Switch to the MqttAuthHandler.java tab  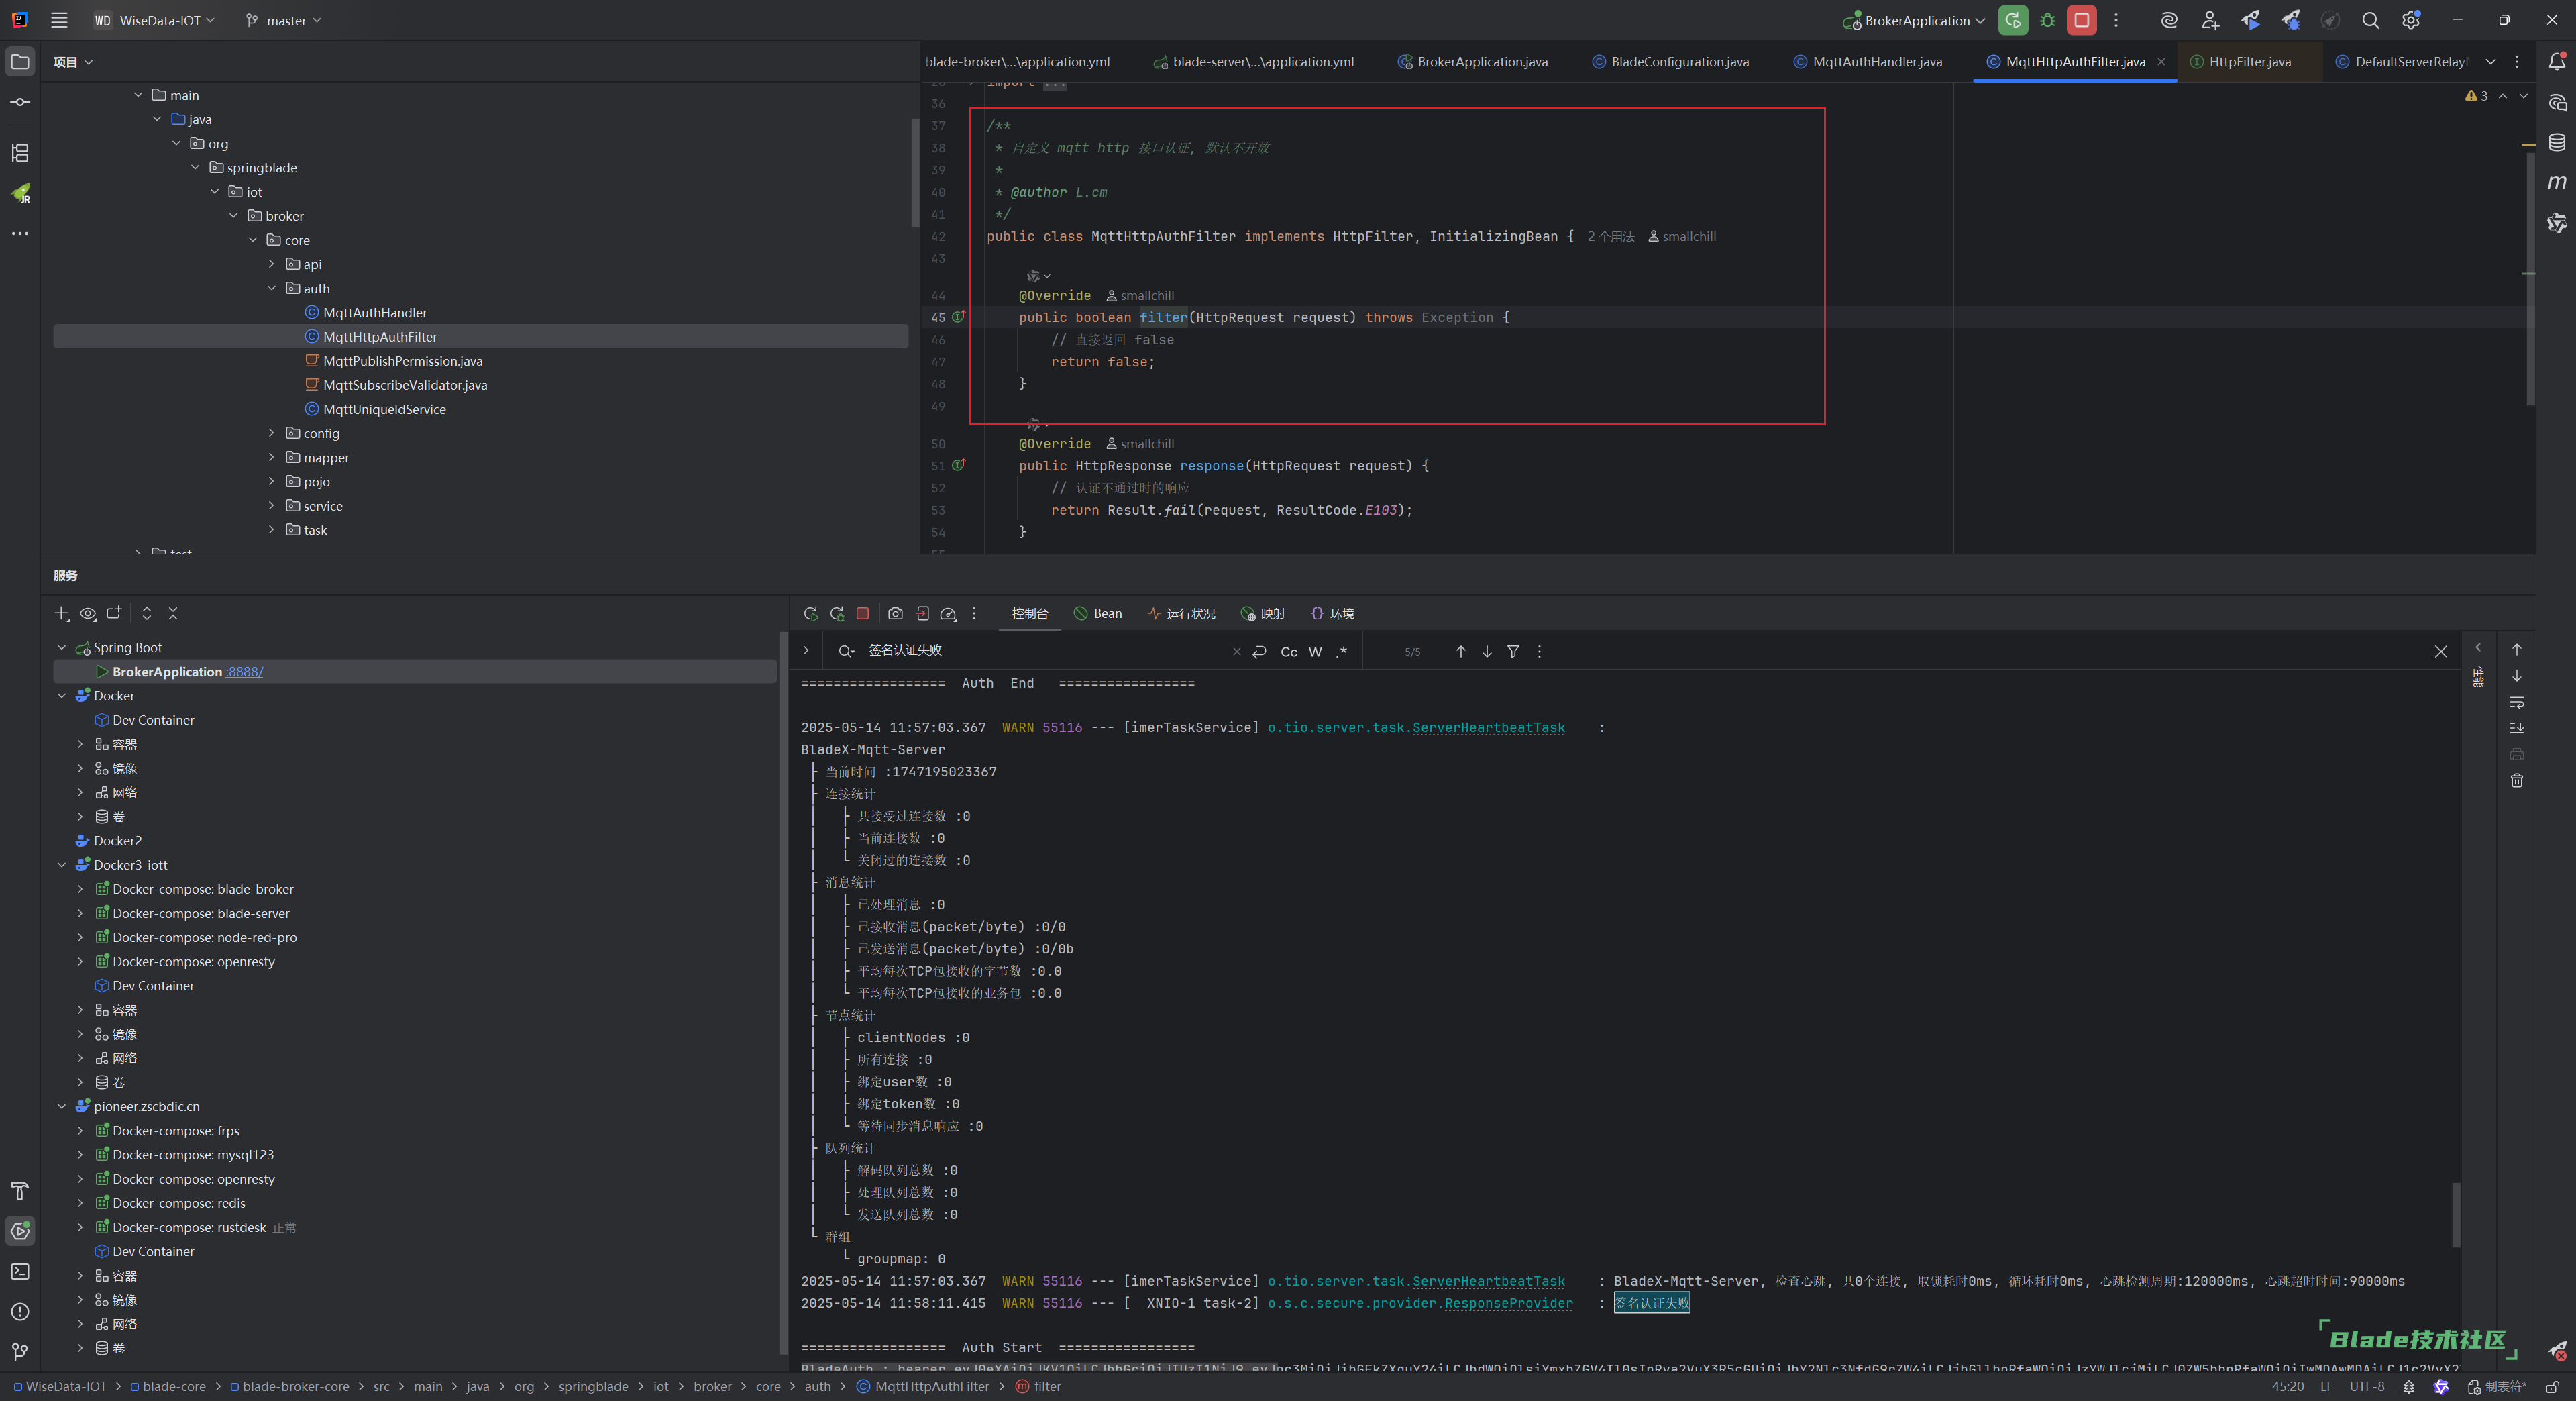1867,62
